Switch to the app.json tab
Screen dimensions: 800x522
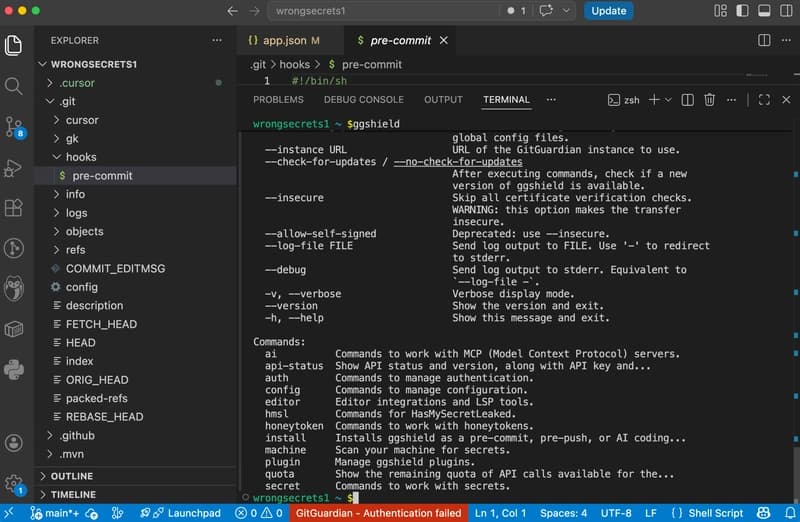(284, 40)
